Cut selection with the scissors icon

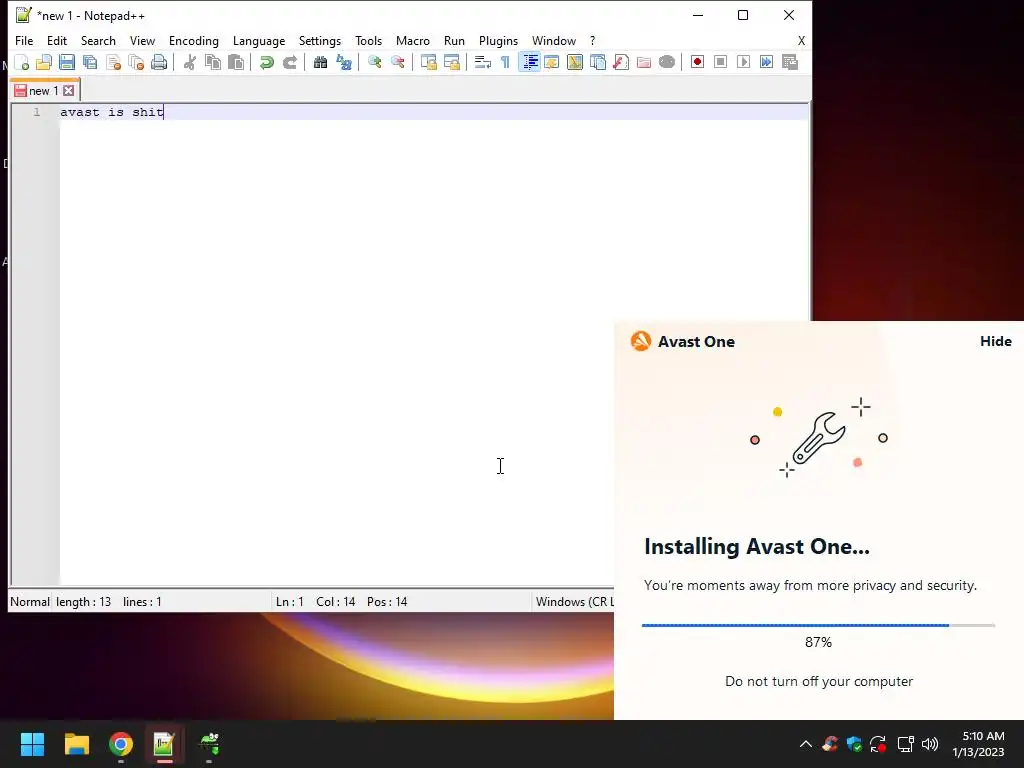coord(189,62)
